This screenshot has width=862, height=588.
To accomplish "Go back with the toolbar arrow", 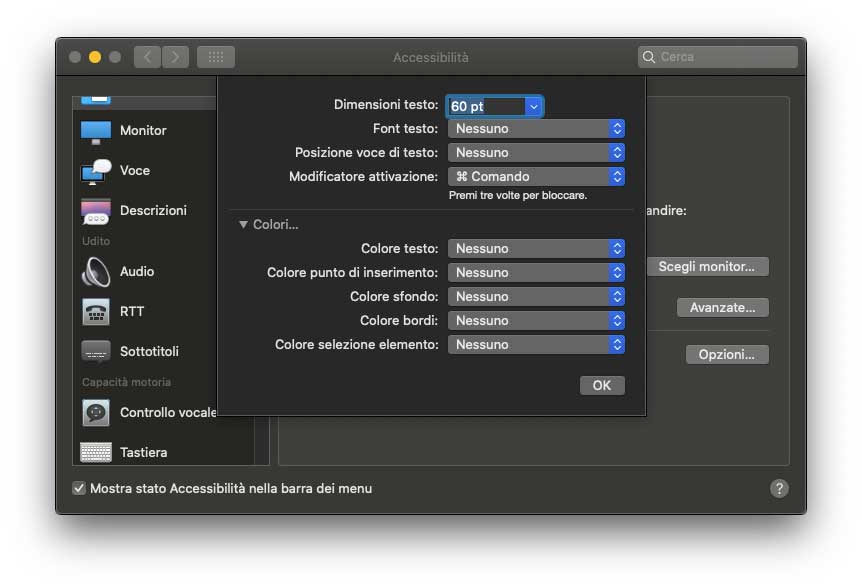I will (x=147, y=57).
